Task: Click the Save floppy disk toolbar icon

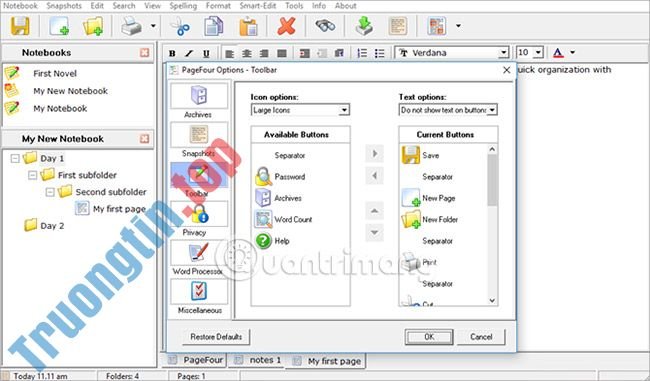Action: click(x=19, y=26)
